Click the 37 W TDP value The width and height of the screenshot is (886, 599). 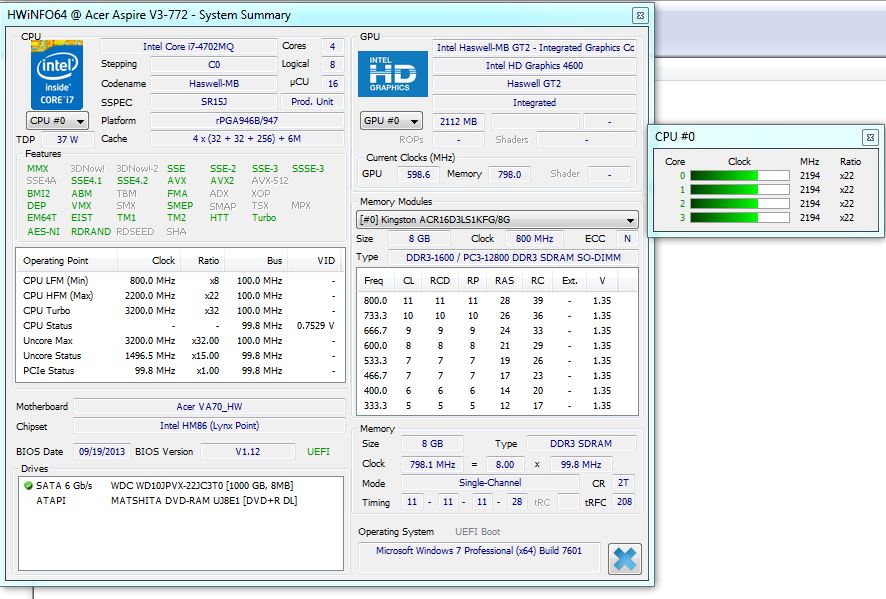click(67, 140)
